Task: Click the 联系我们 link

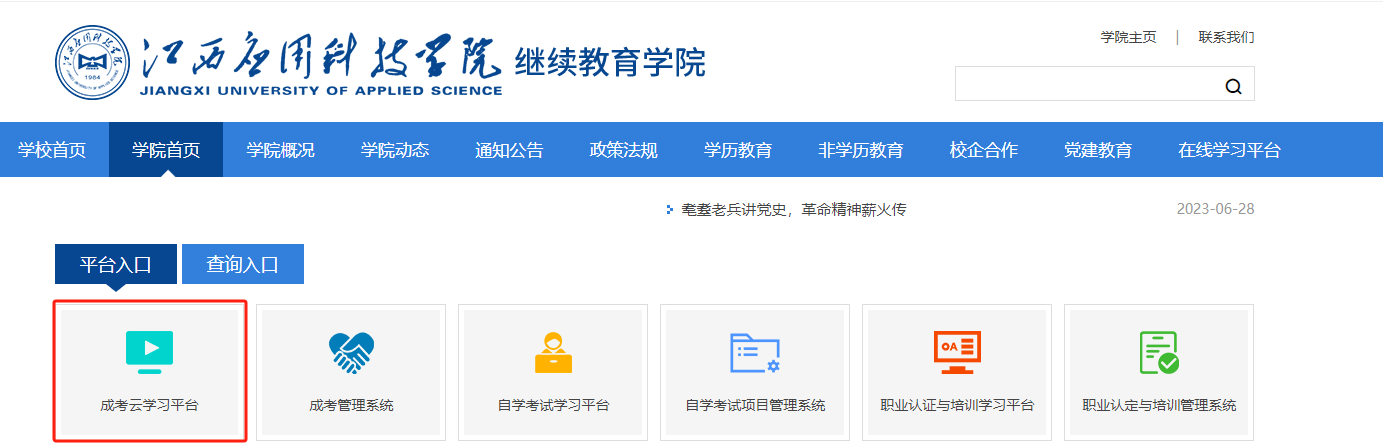Action: [x=1226, y=37]
